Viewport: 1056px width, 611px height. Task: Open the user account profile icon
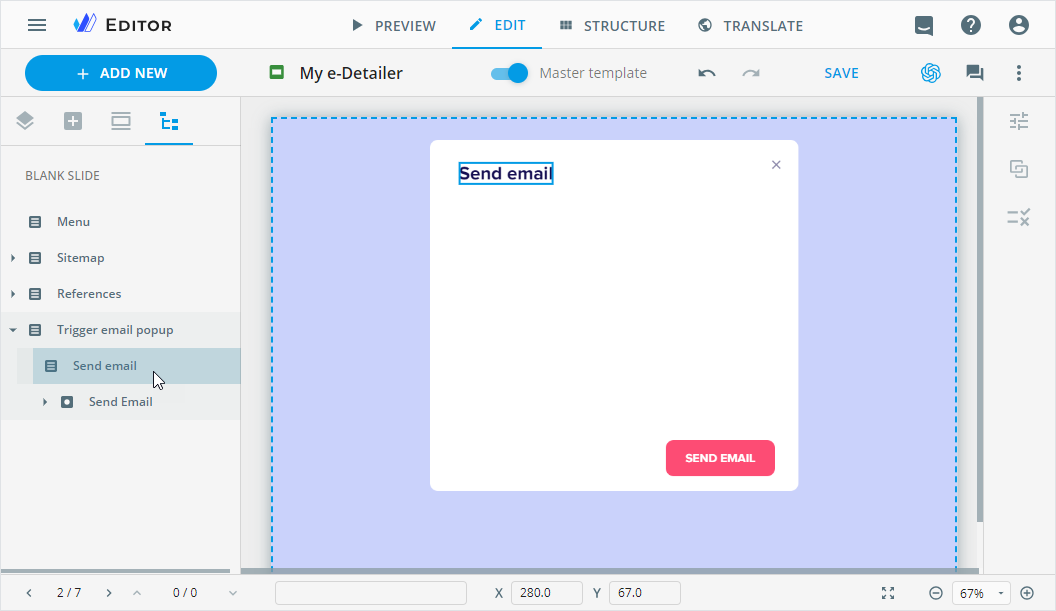pos(1018,25)
